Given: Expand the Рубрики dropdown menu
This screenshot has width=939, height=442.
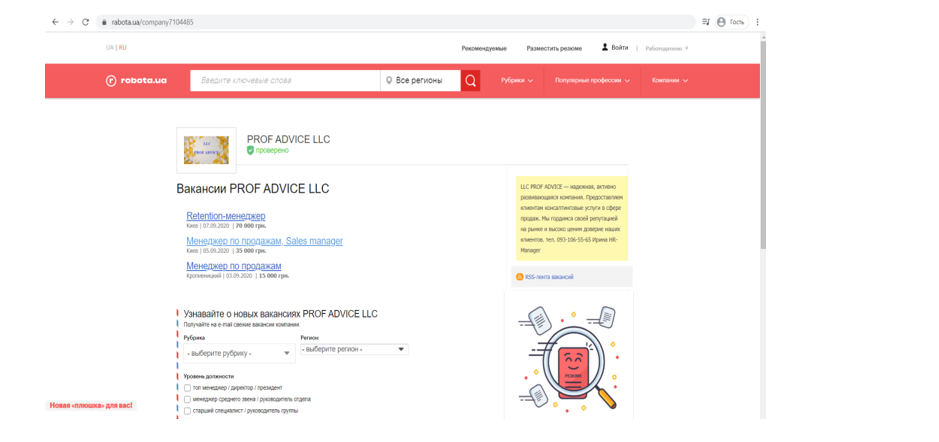Looking at the screenshot, I should pos(517,80).
